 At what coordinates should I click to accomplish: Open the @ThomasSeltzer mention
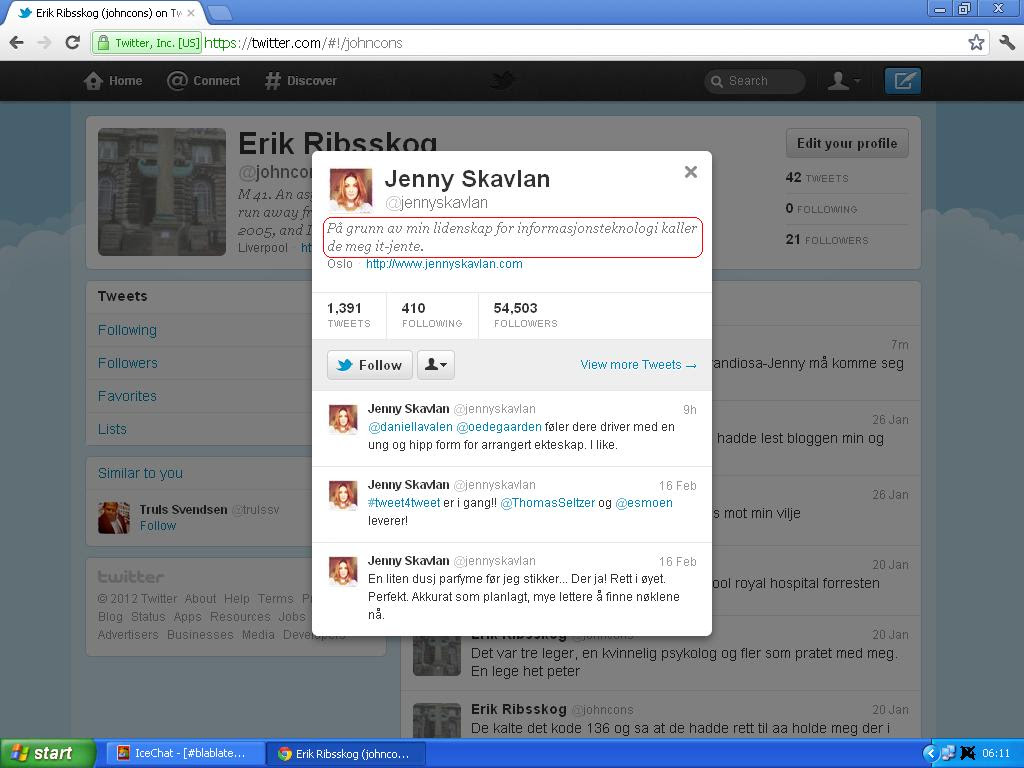click(x=547, y=504)
